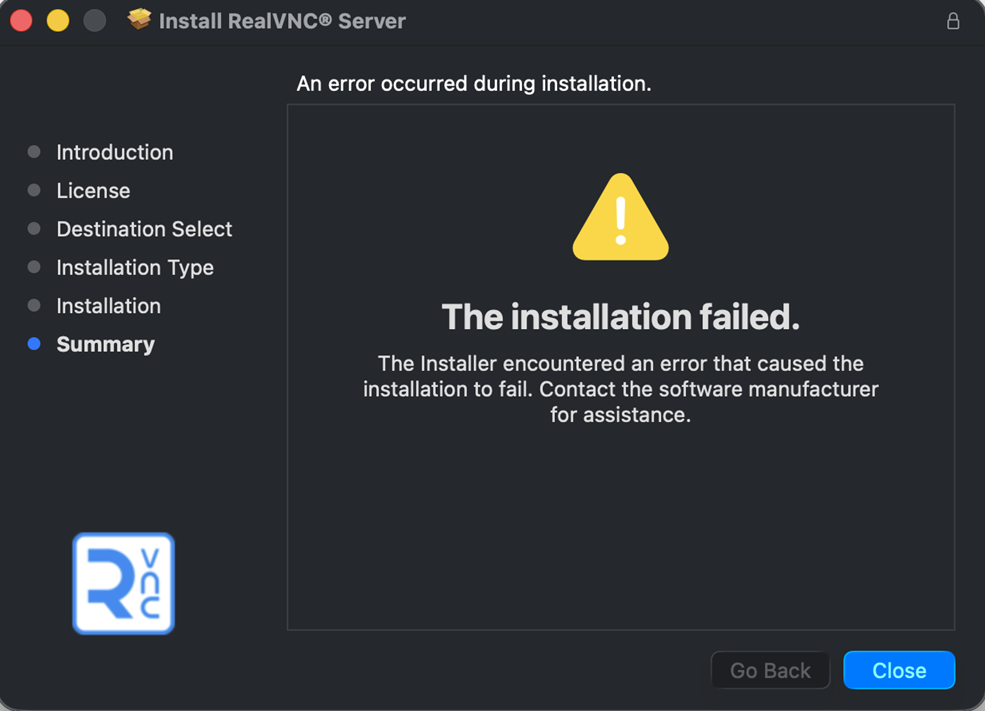Image resolution: width=985 pixels, height=711 pixels.
Task: Click the red window close button
Action: pos(21,21)
